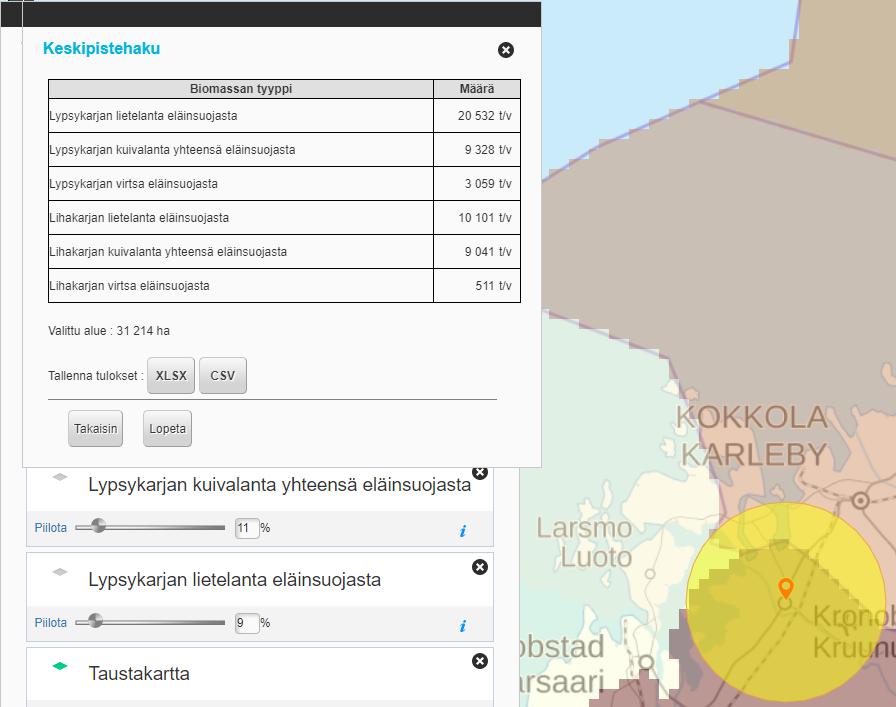The width and height of the screenshot is (896, 707).
Task: Close the Keskipistehaku dialog
Action: 506,50
